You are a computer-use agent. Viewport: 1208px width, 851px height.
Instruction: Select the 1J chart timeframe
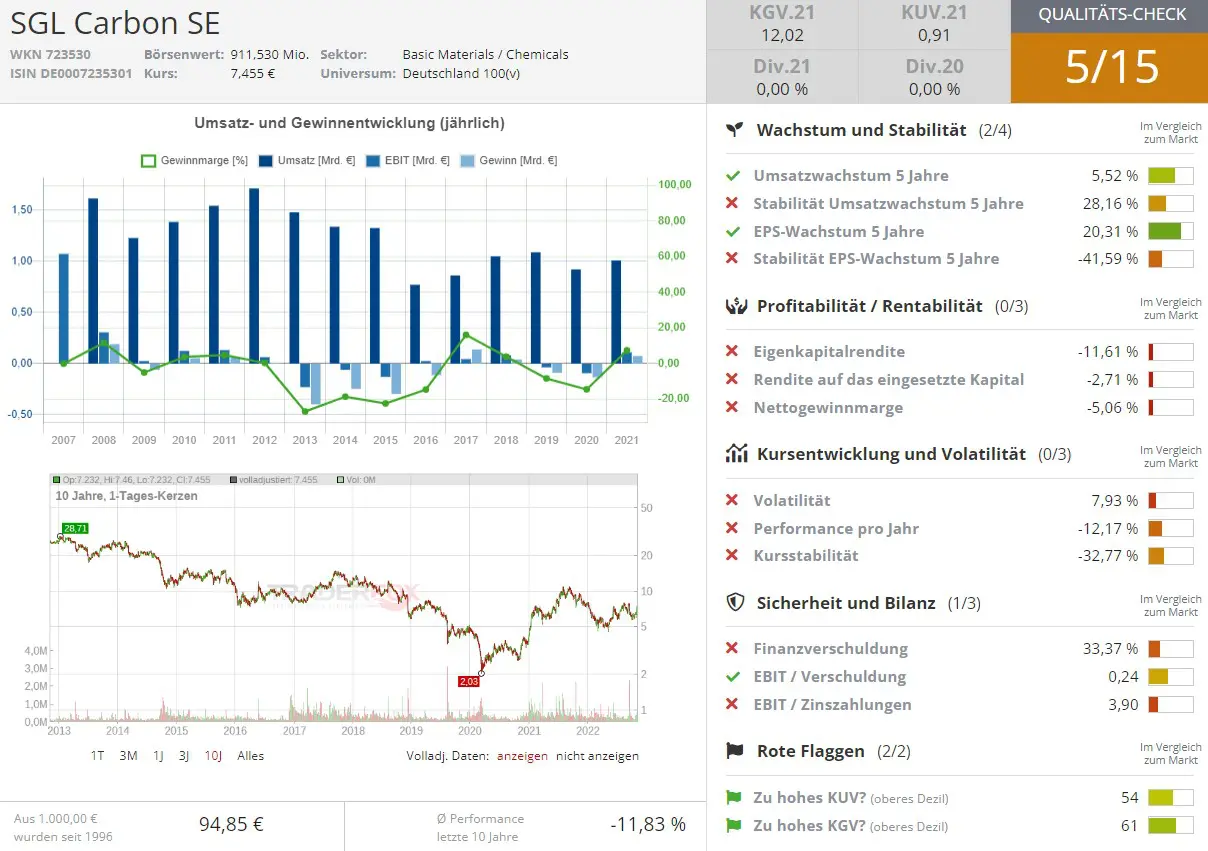[x=158, y=756]
